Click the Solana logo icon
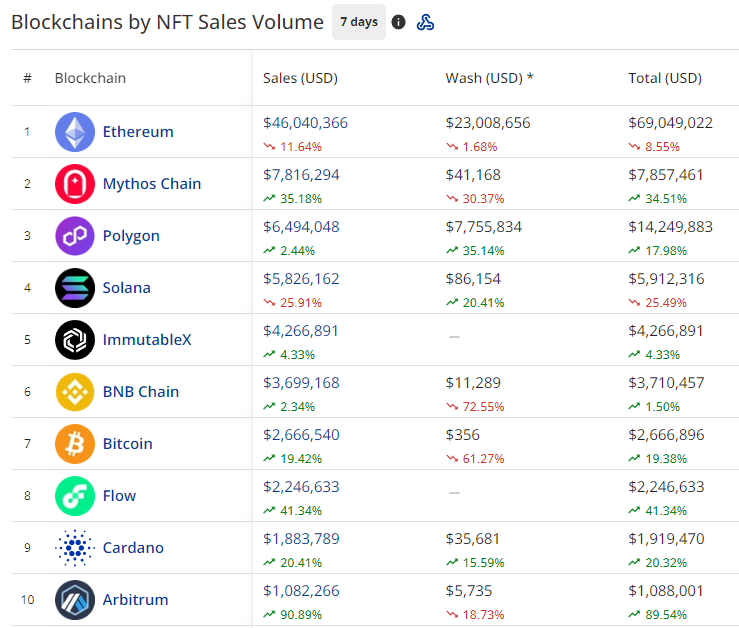Image resolution: width=739 pixels, height=628 pixels. (x=75, y=288)
